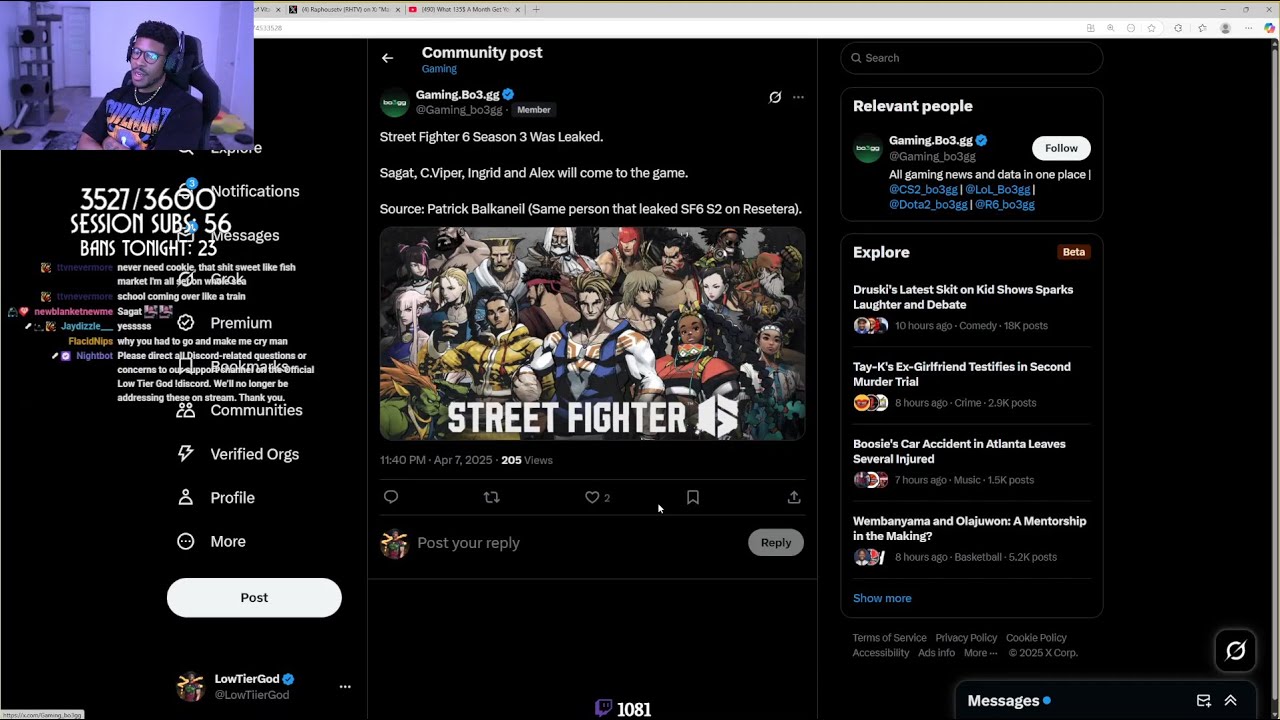Open Terms of Service link
1280x720 pixels.
(889, 638)
